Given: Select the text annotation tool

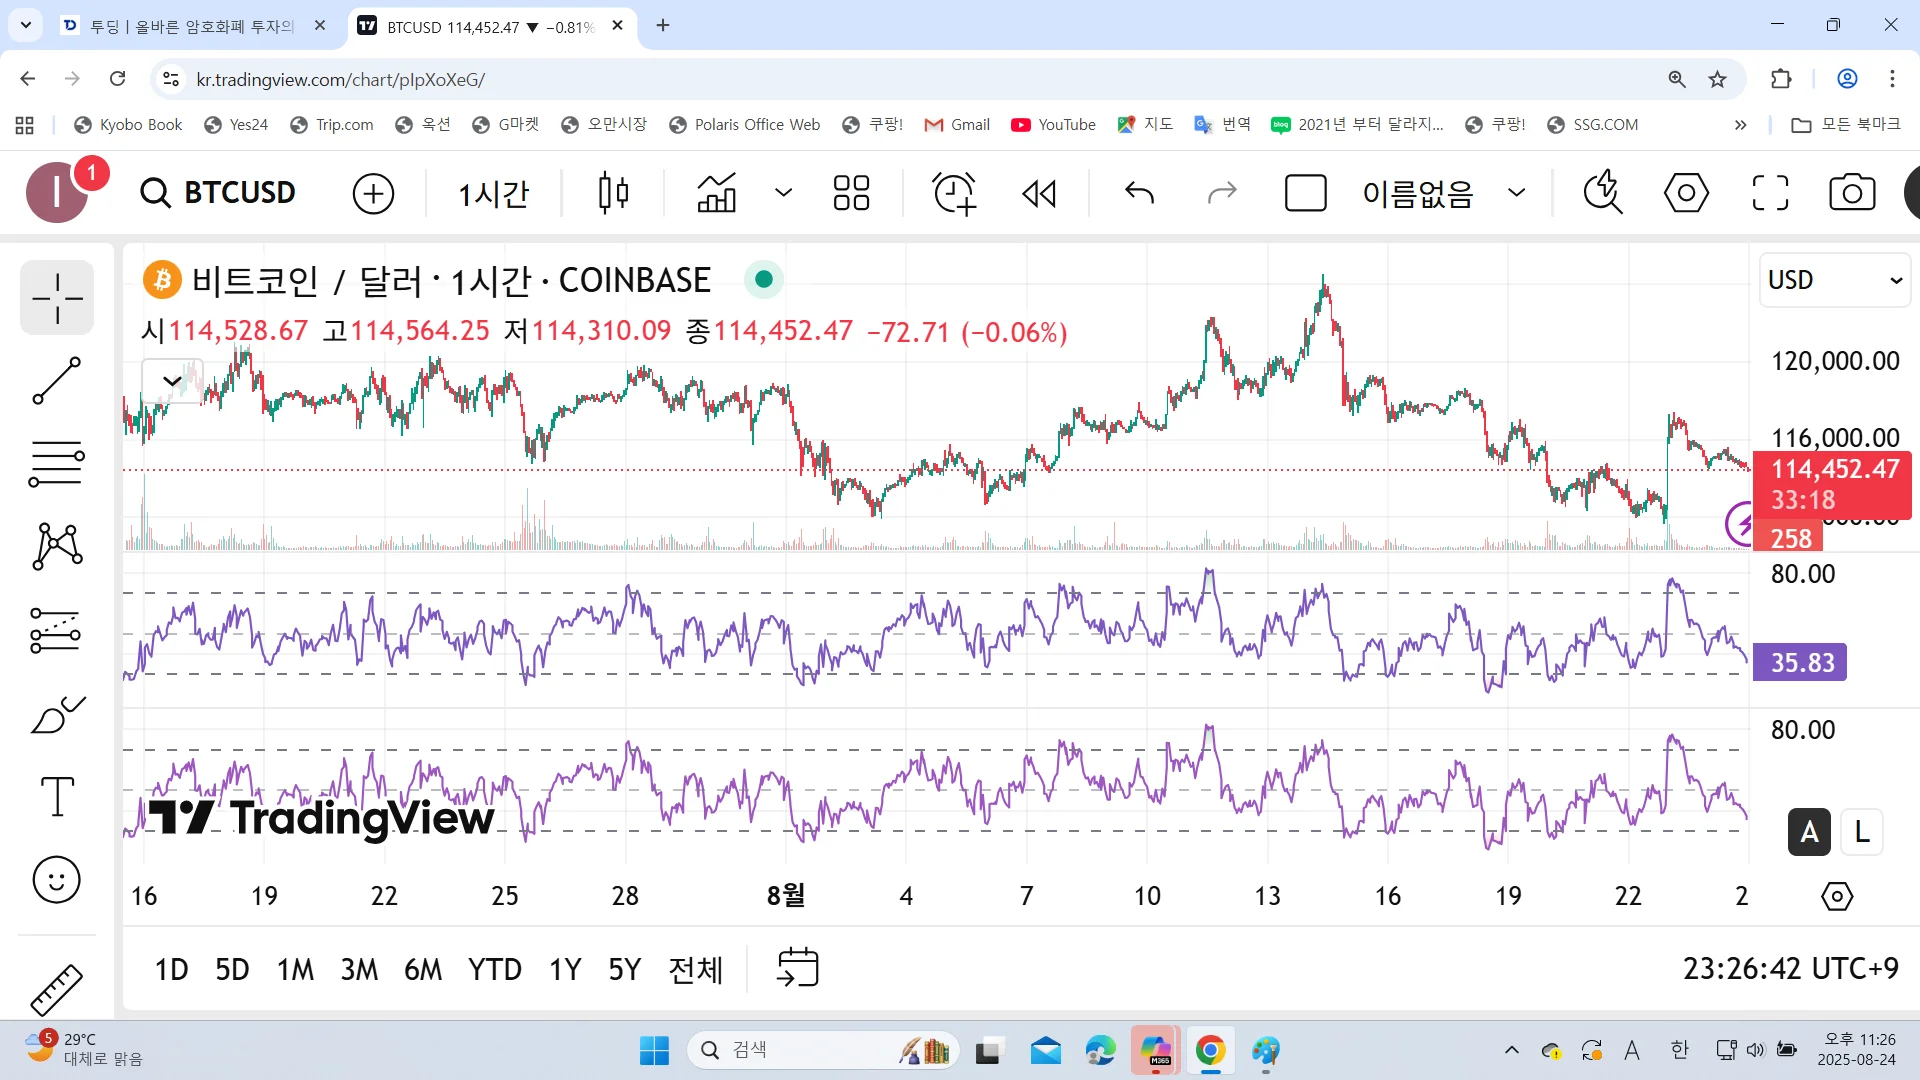Looking at the screenshot, I should 57,796.
